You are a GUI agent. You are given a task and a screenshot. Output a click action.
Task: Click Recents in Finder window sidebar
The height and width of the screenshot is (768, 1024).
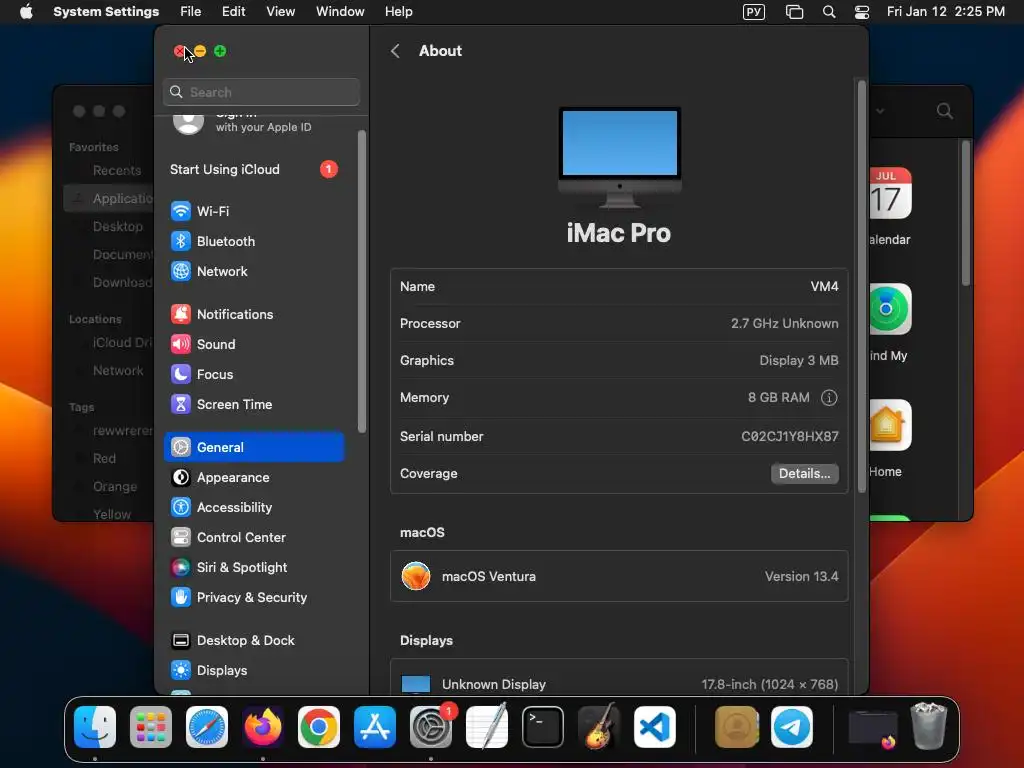tap(117, 170)
